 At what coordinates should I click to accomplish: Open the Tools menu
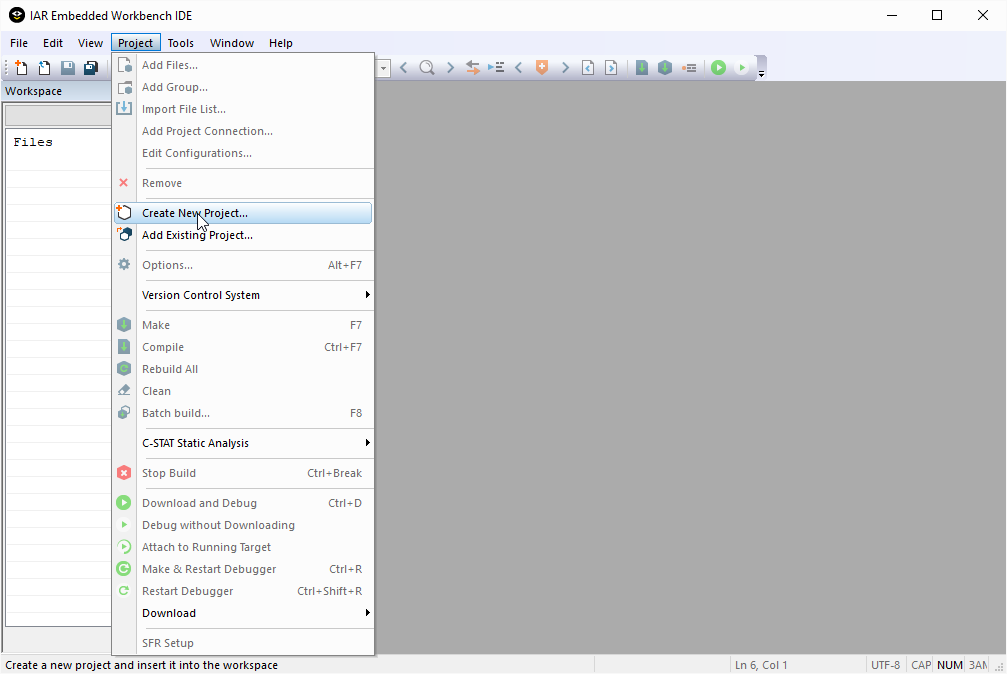(x=180, y=43)
